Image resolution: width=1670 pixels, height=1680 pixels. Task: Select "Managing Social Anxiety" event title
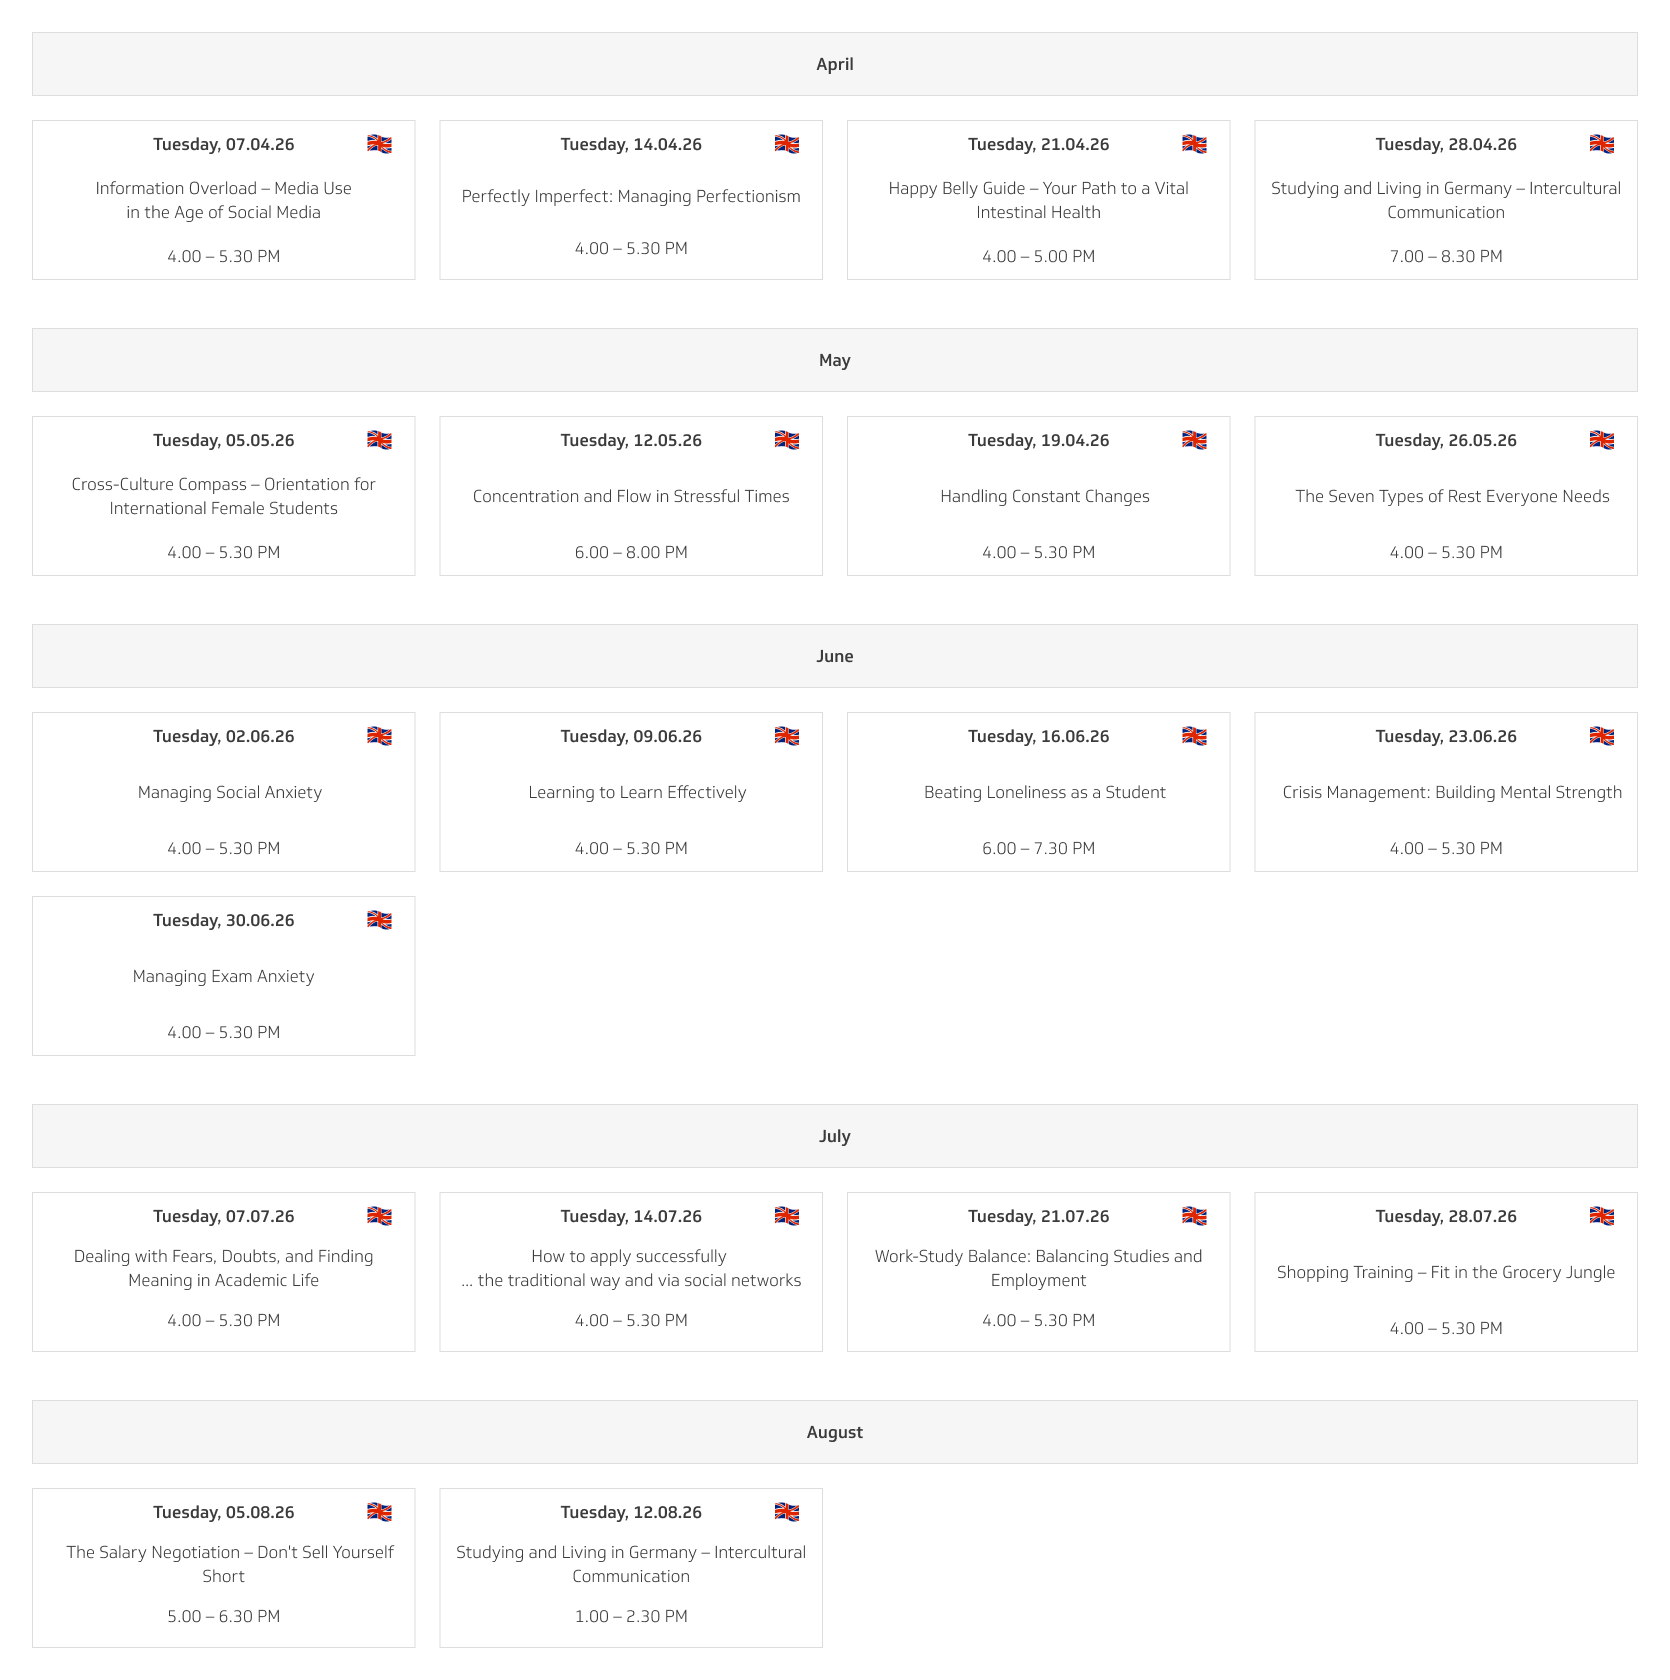(x=230, y=792)
